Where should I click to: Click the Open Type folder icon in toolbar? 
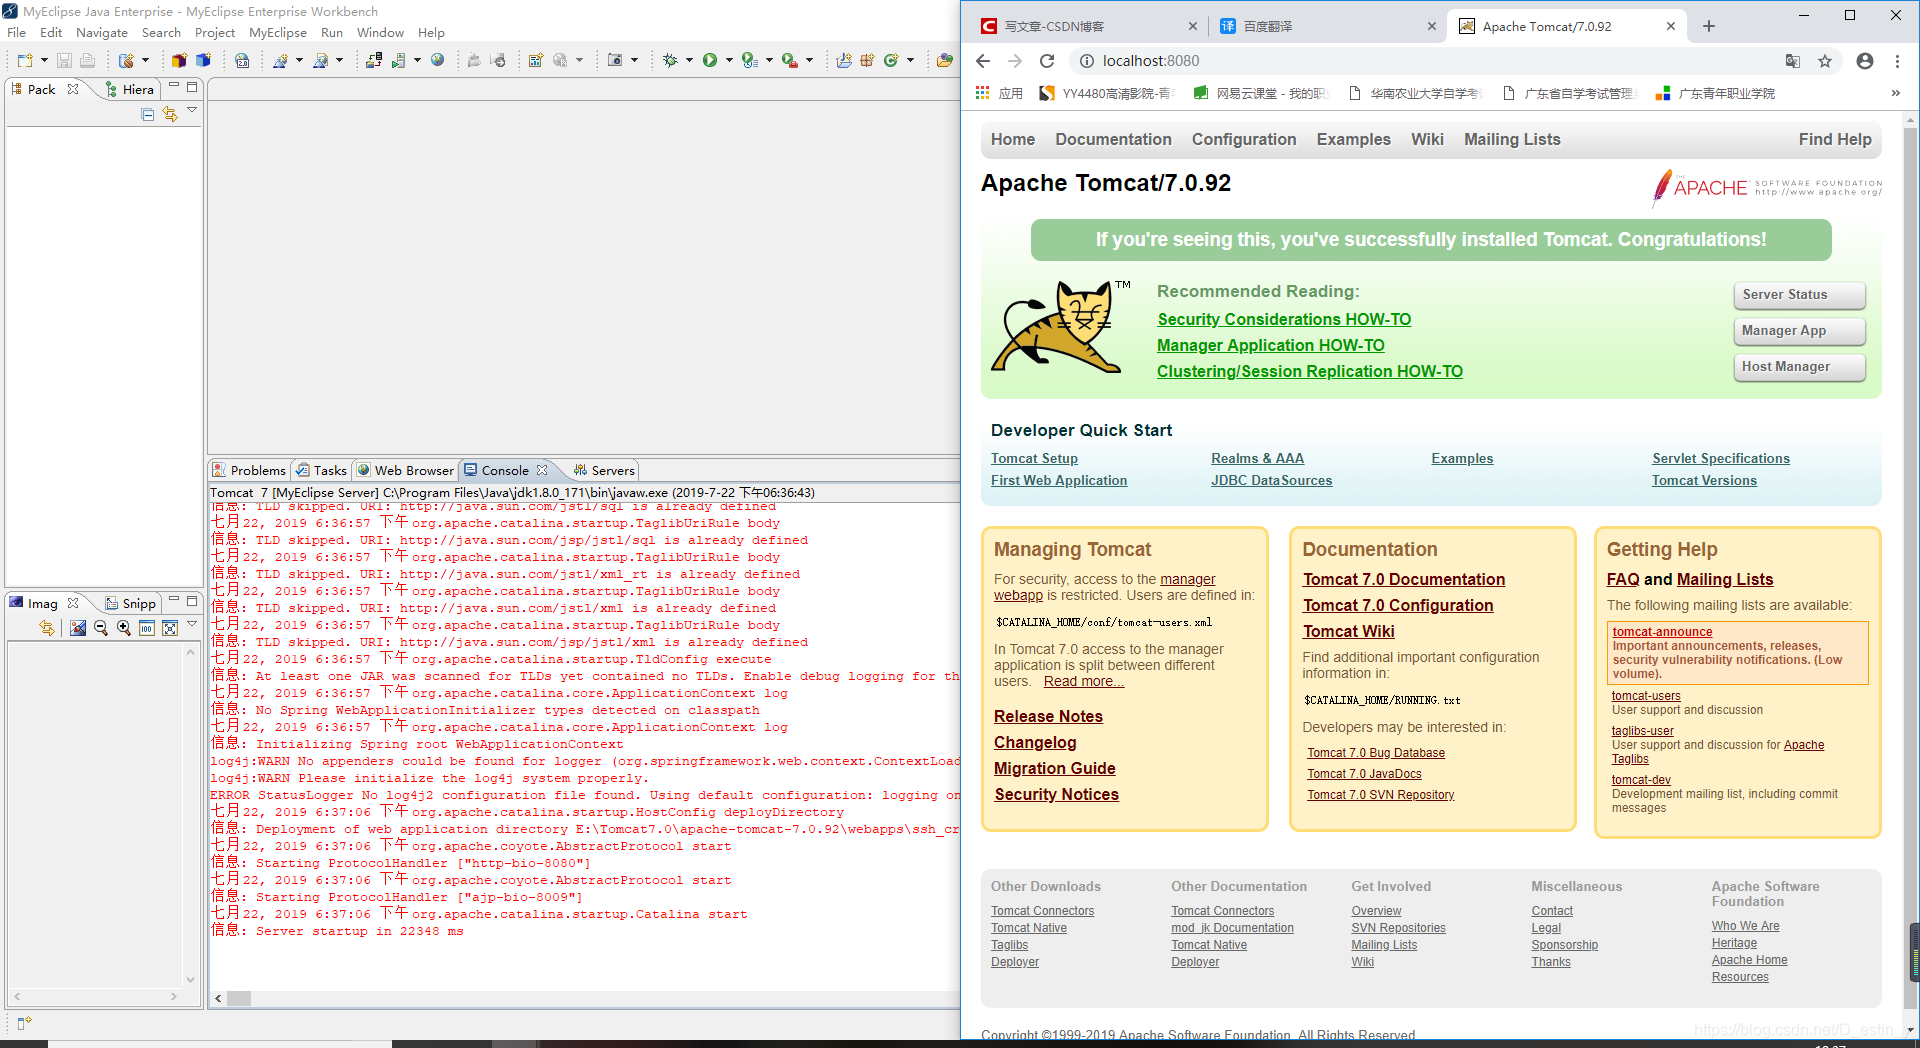[x=944, y=60]
